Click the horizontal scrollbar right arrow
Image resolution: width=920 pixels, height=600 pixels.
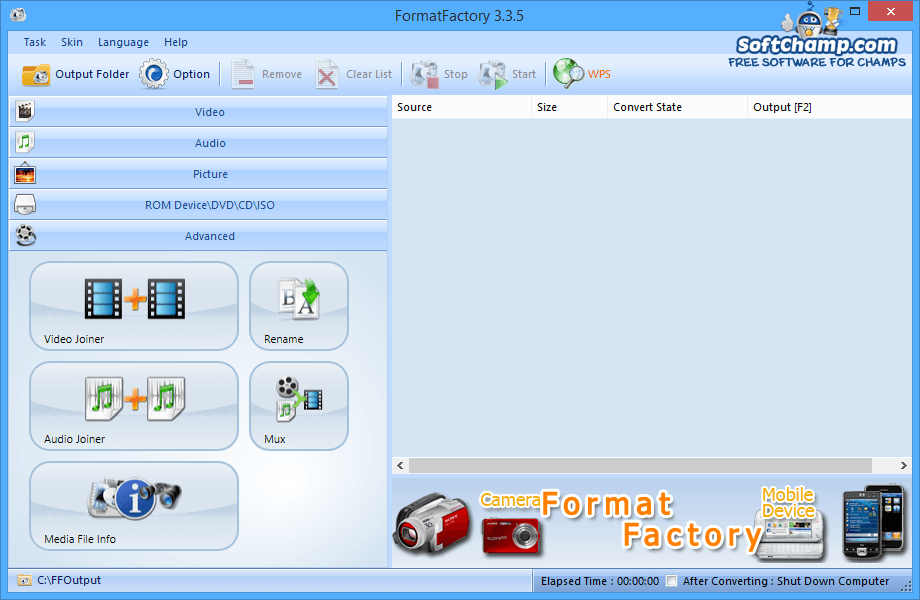point(904,465)
